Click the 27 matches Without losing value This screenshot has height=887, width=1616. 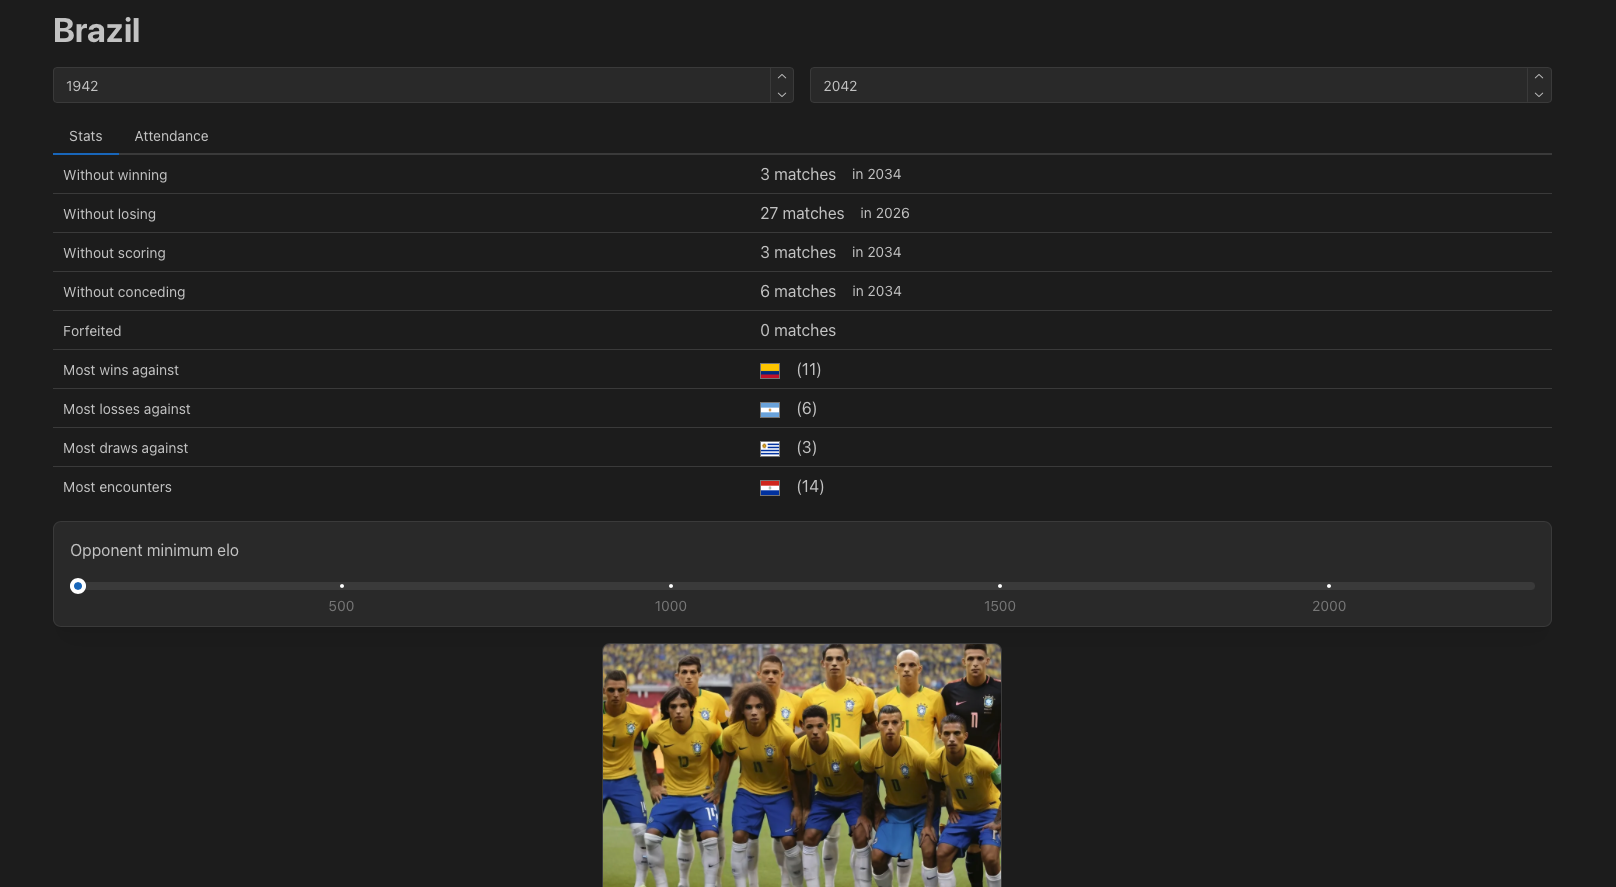click(x=802, y=214)
